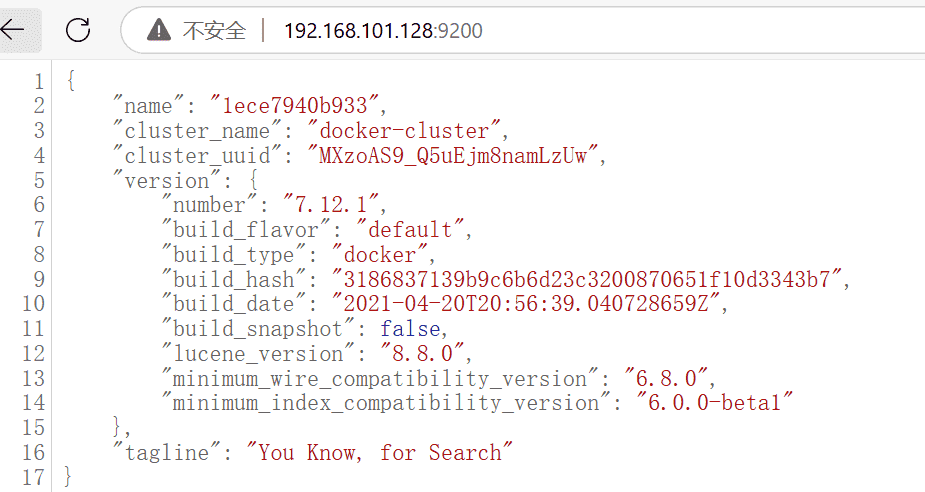Click the build_flavor value "default"

412,230
